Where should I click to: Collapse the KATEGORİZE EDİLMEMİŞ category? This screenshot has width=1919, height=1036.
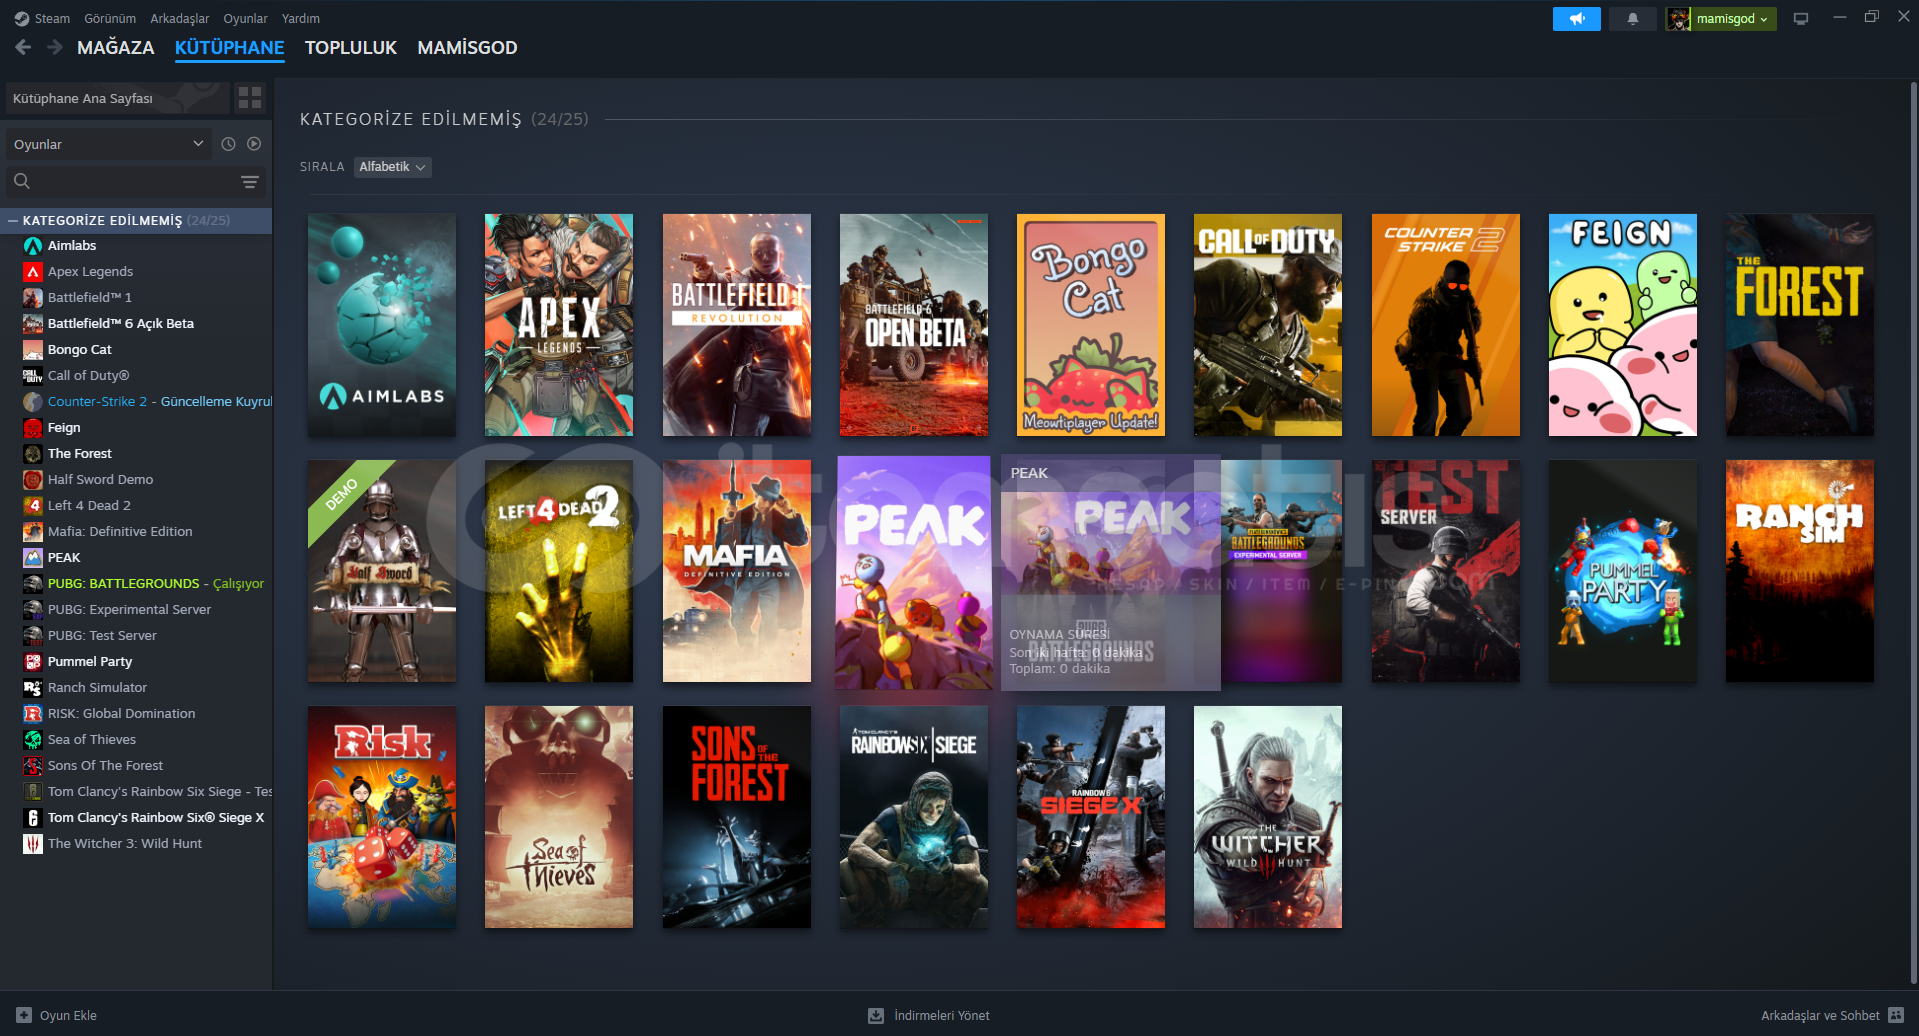[x=13, y=220]
